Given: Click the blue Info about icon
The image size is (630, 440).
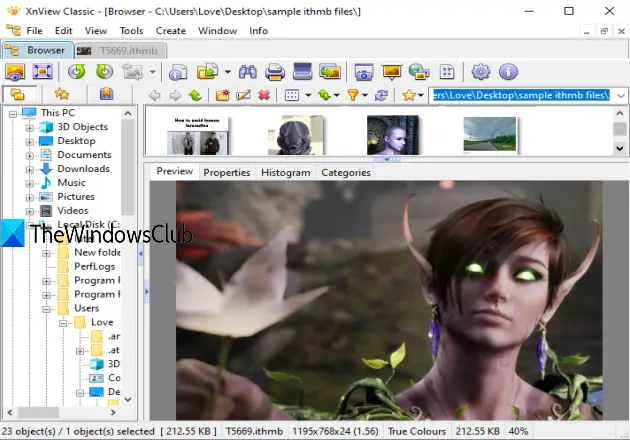Looking at the screenshot, I should tap(508, 72).
